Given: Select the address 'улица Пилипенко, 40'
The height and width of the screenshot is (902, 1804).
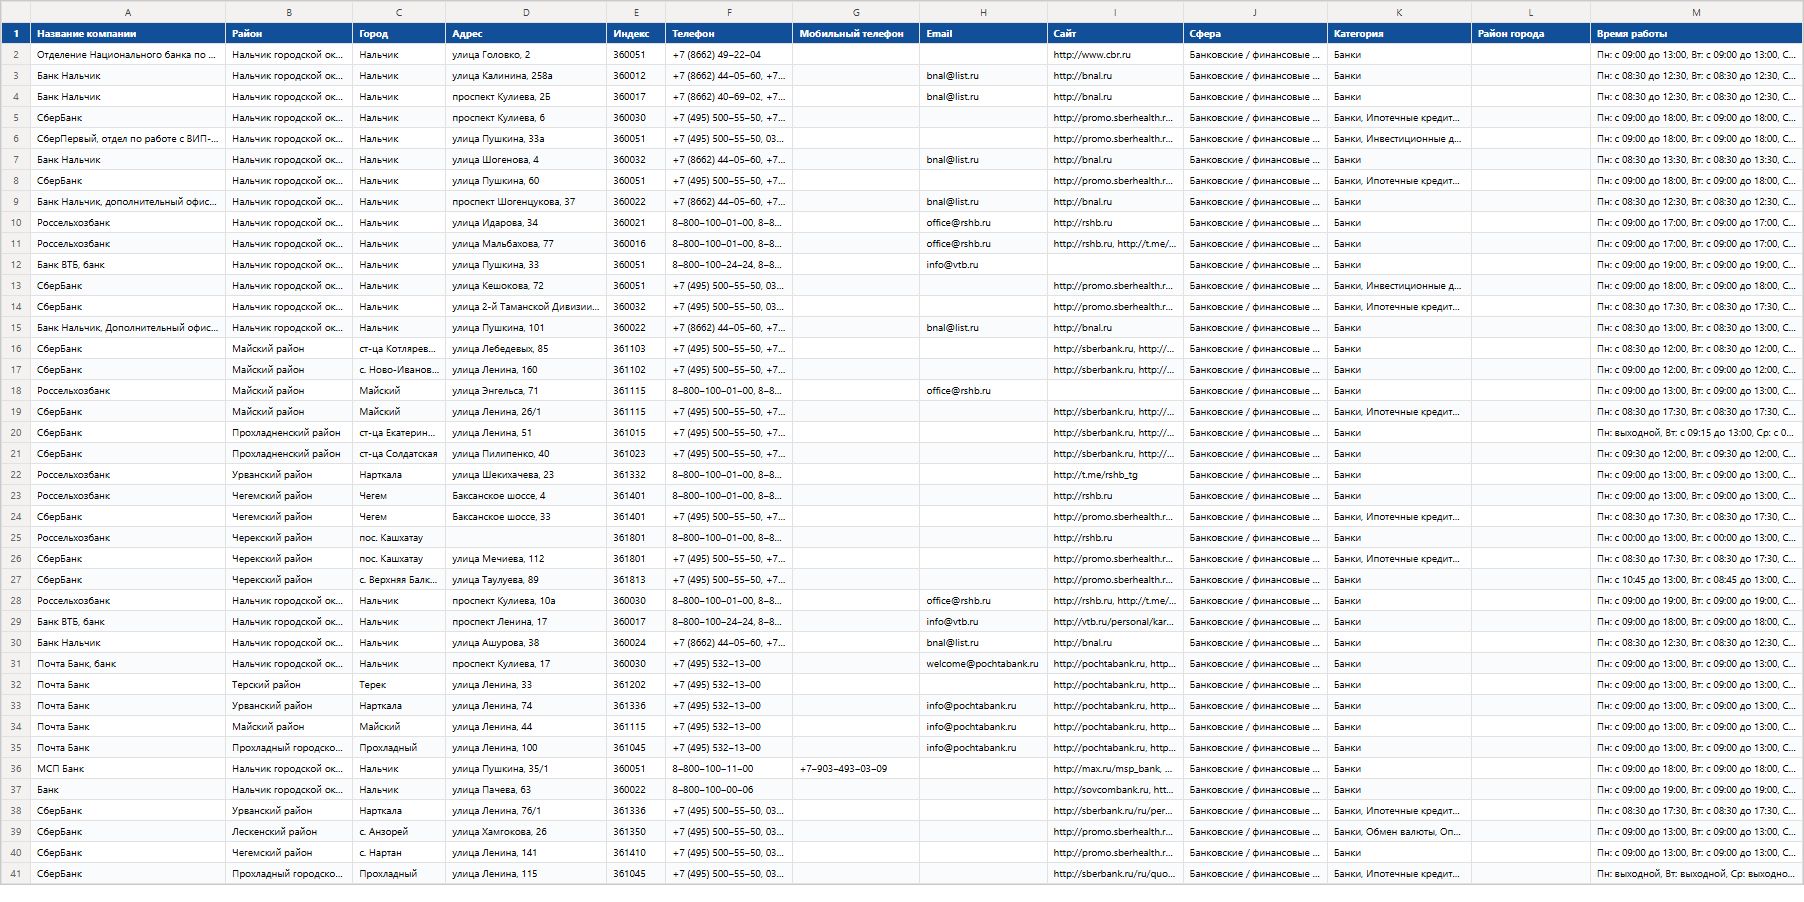Looking at the screenshot, I should click(526, 454).
